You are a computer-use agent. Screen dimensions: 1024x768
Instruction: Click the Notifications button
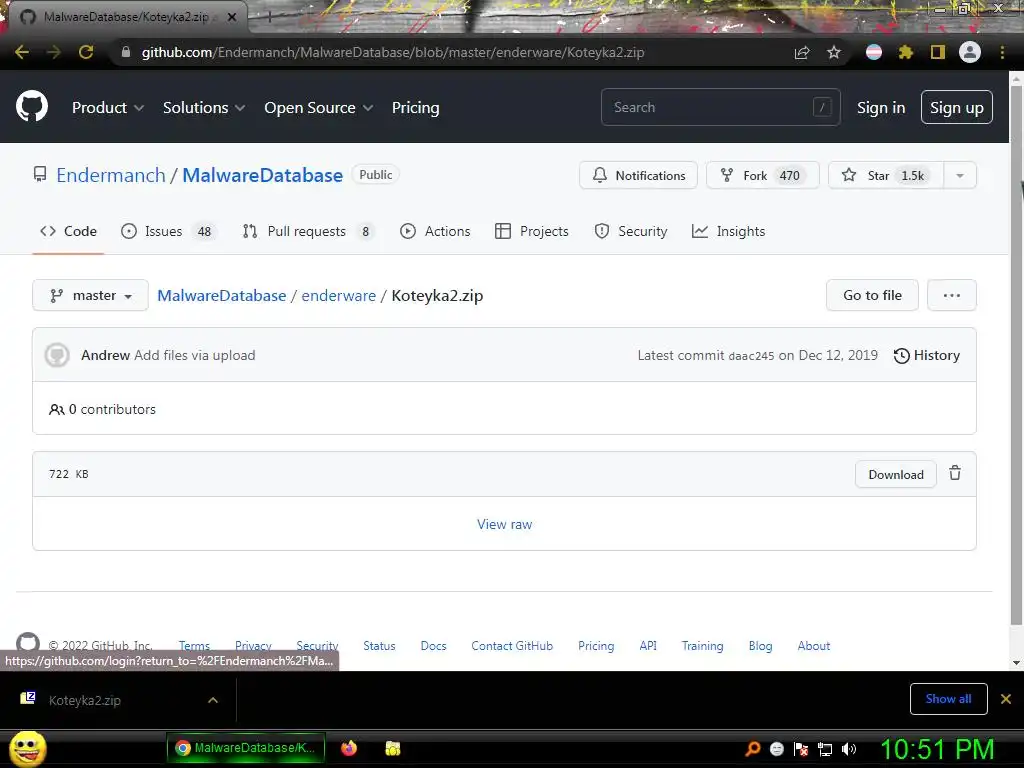coord(639,175)
